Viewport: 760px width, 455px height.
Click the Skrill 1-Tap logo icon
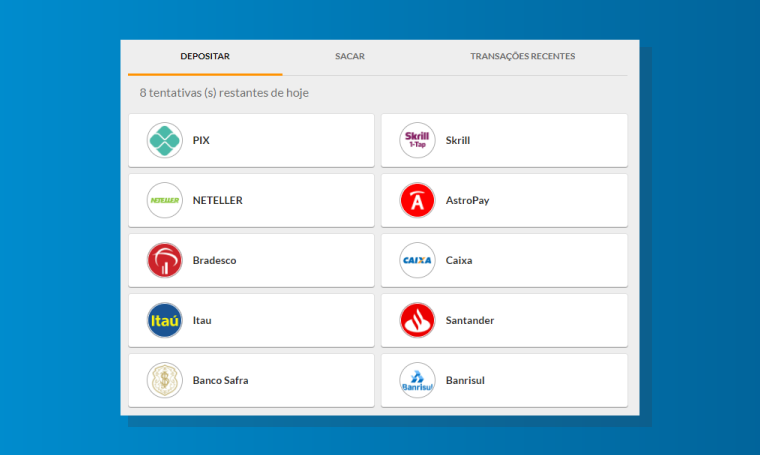pos(417,140)
